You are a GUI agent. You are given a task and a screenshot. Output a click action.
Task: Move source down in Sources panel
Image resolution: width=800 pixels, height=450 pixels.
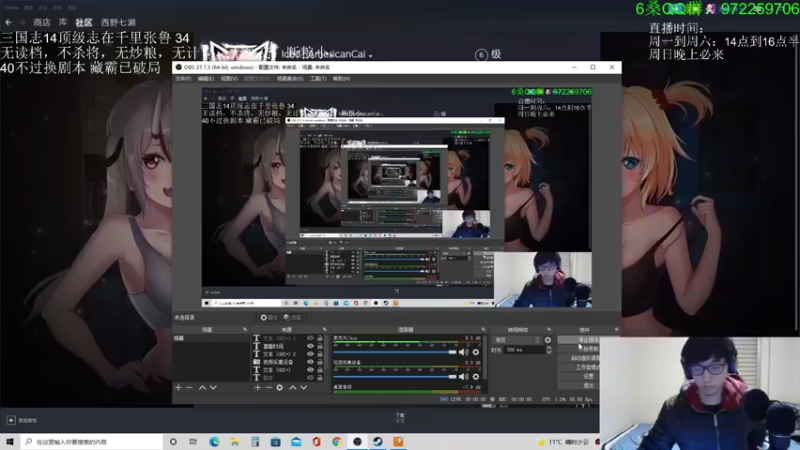pos(304,388)
